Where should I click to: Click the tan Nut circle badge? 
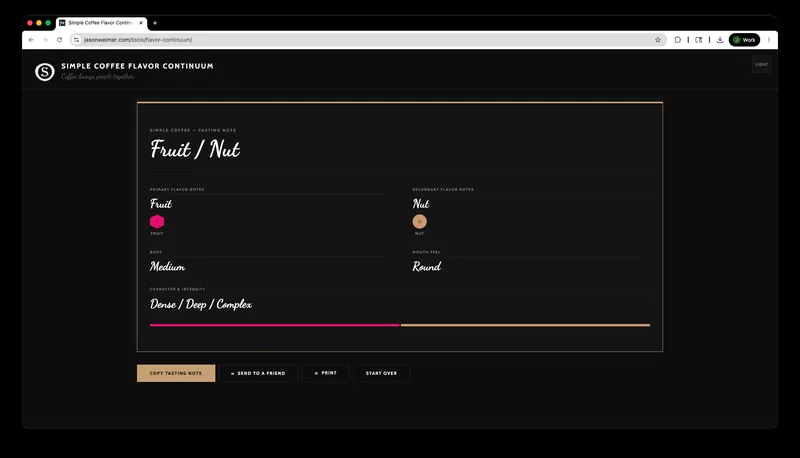tap(419, 221)
